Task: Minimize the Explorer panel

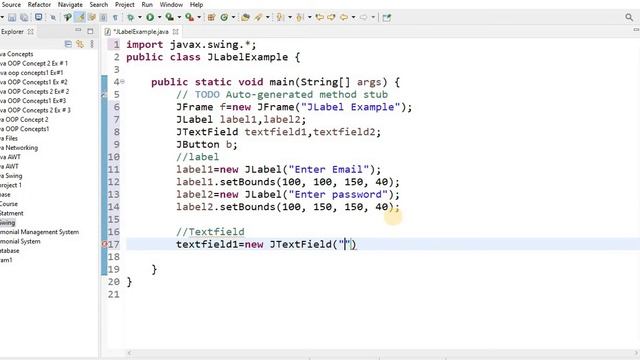Action: (78, 31)
